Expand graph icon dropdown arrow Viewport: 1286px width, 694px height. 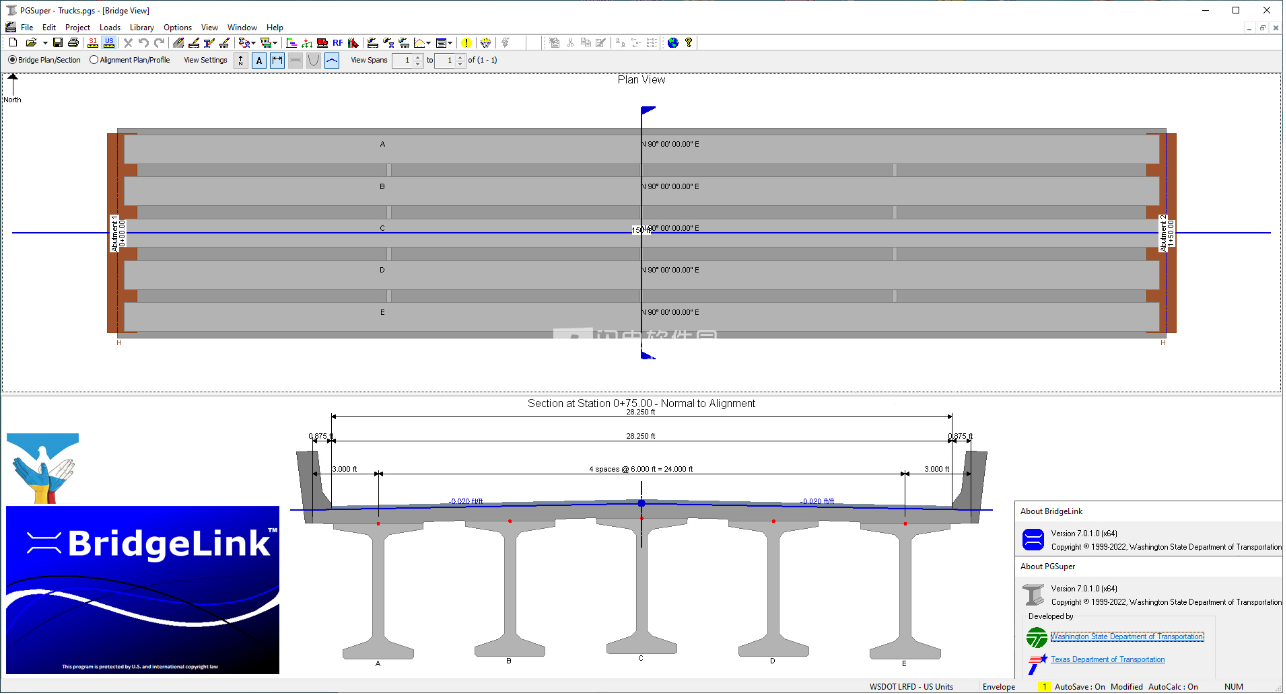(x=429, y=43)
